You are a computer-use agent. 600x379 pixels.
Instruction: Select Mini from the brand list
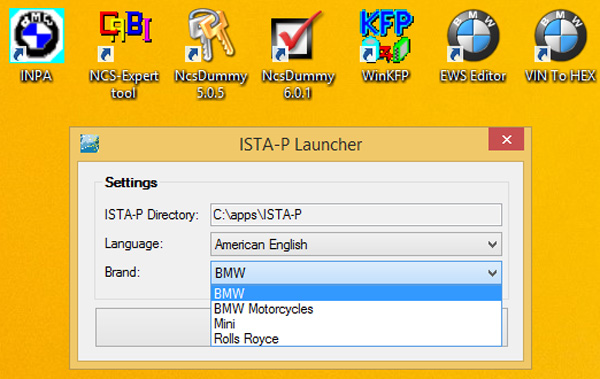tap(356, 324)
